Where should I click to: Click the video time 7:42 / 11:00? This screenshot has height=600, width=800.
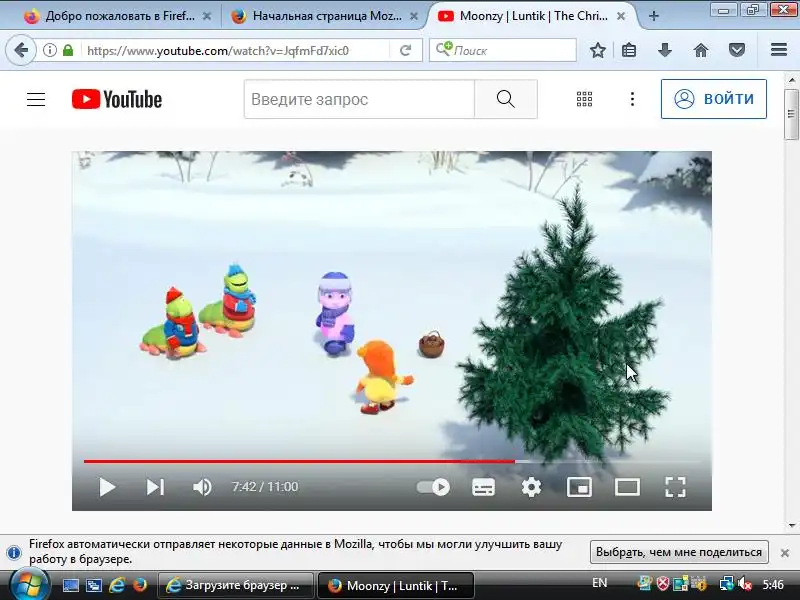[265, 487]
